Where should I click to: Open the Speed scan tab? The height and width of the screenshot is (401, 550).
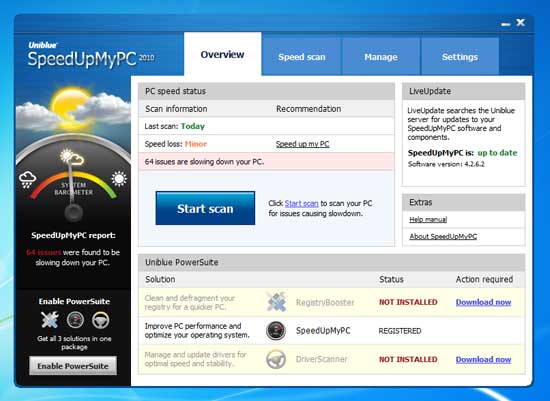(x=302, y=57)
